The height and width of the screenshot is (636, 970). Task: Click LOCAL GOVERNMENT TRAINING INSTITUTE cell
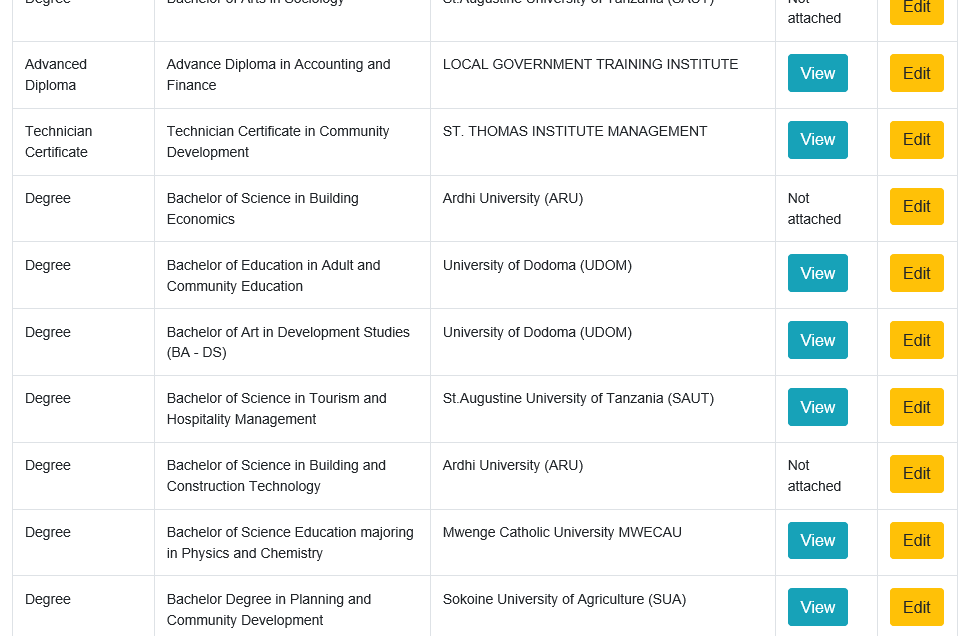pos(590,65)
